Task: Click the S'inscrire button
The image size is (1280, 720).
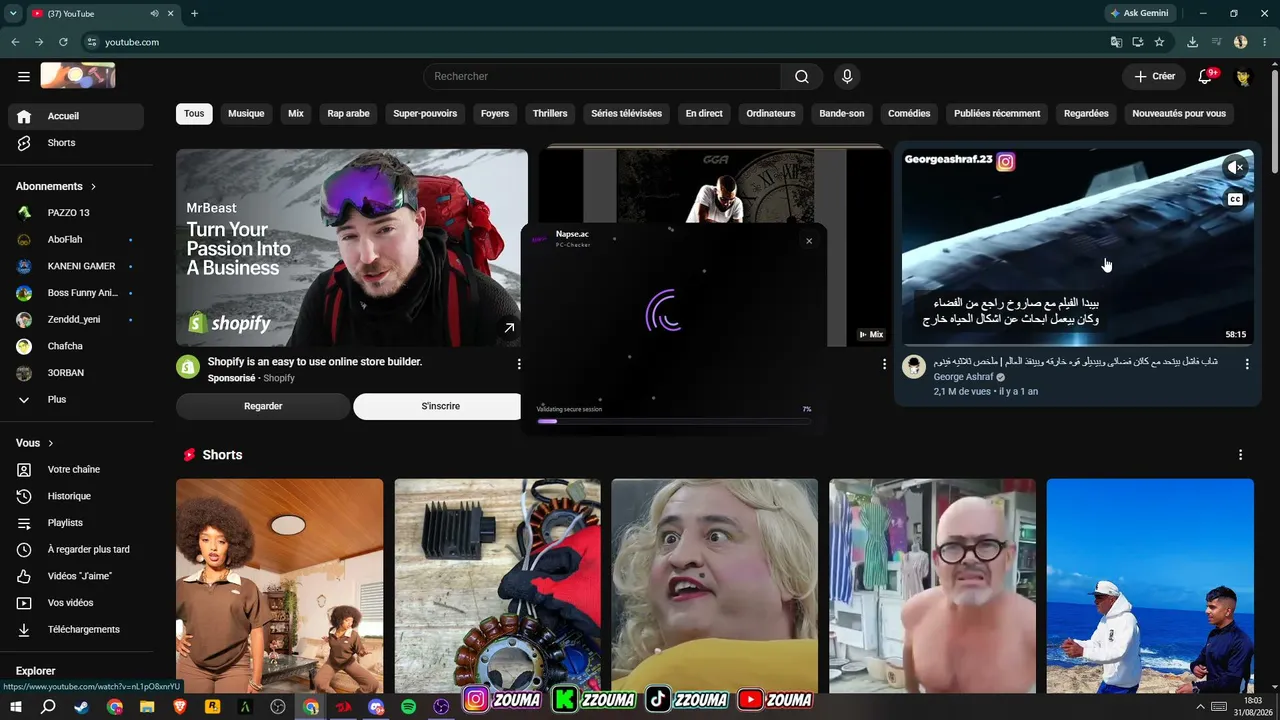Action: pyautogui.click(x=440, y=406)
